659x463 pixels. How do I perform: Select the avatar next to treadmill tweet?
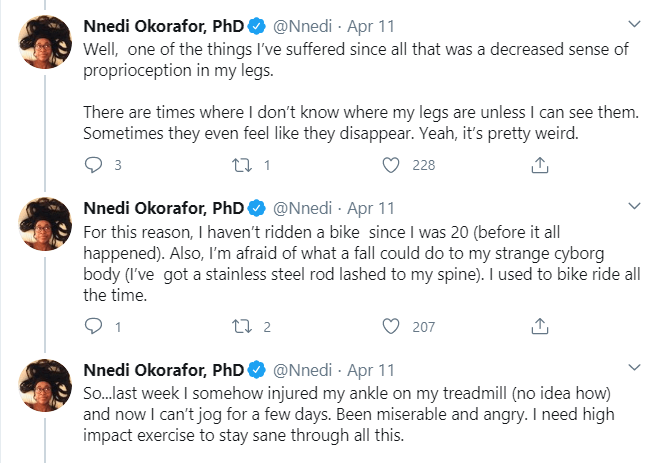tap(45, 385)
